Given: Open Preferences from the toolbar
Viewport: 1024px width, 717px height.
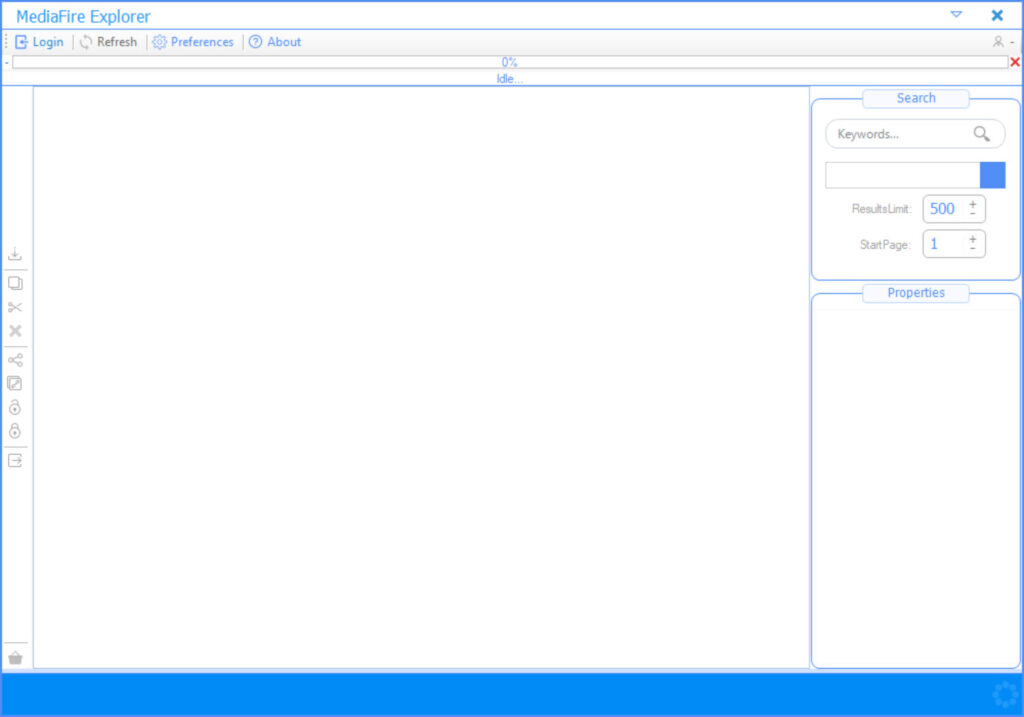Looking at the screenshot, I should tap(193, 42).
